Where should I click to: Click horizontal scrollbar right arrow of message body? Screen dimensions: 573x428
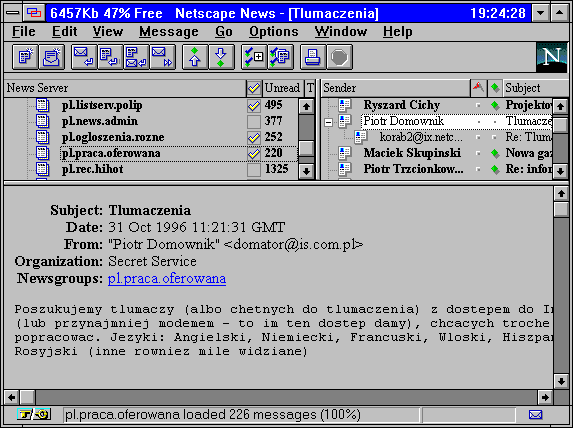click(545, 397)
